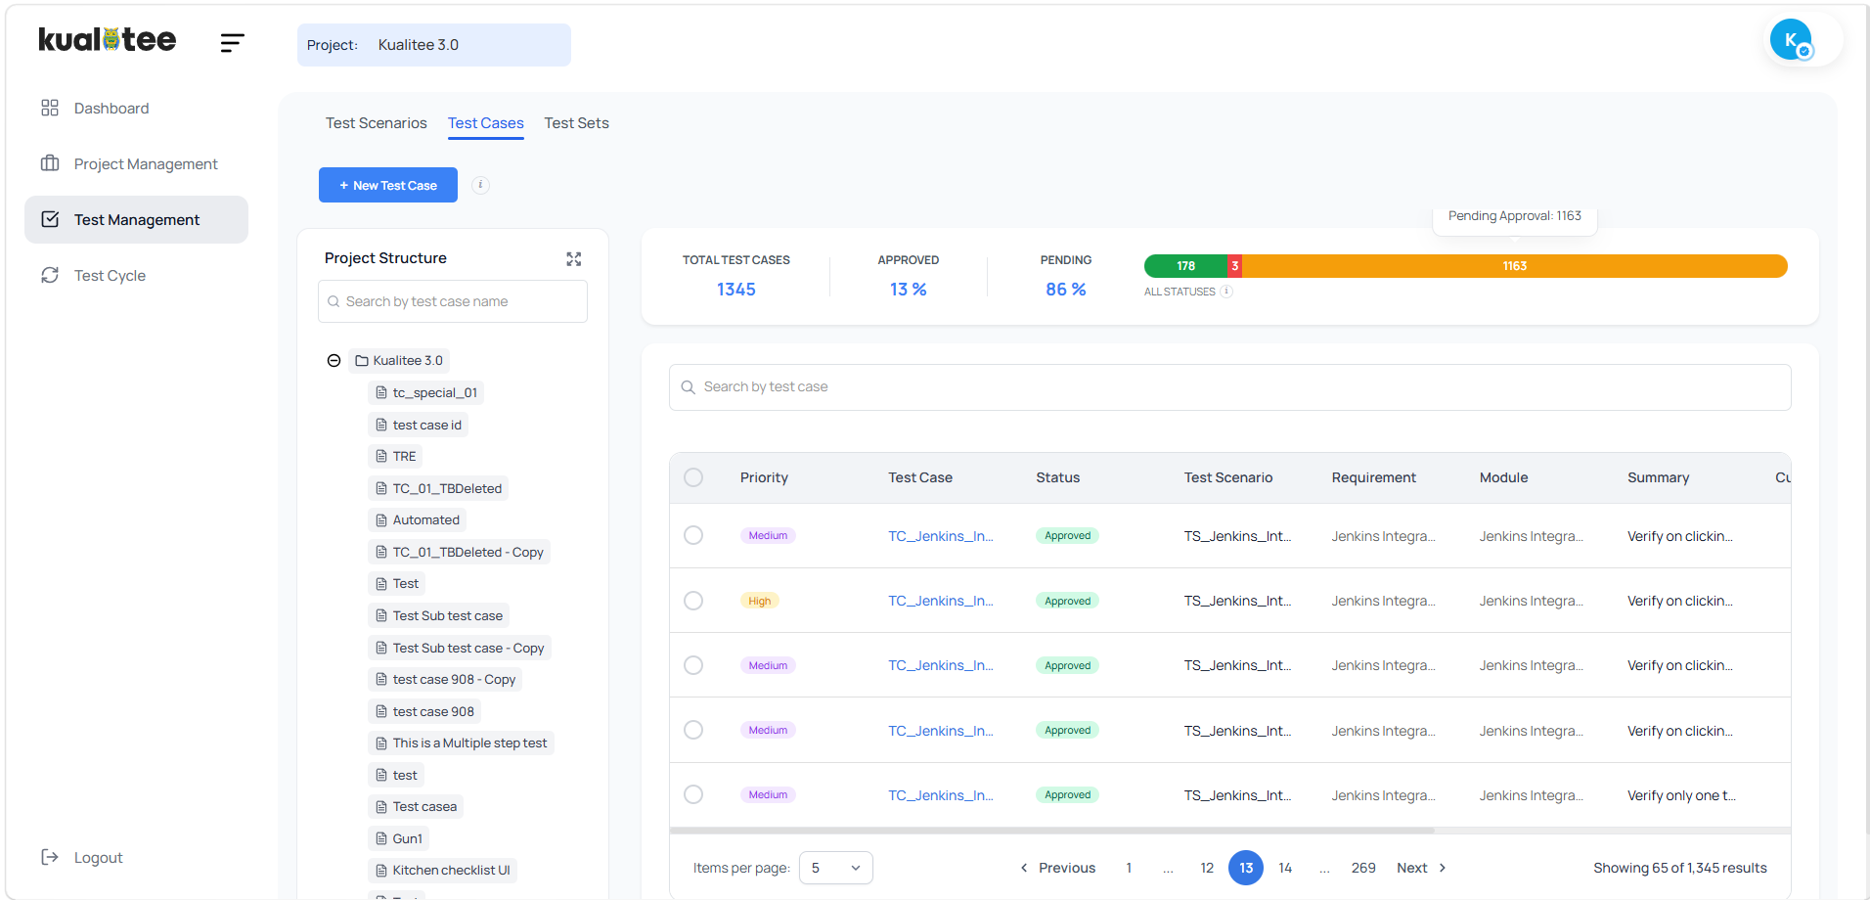Click the New Test Case button
Image resolution: width=1870 pixels, height=900 pixels.
click(388, 185)
